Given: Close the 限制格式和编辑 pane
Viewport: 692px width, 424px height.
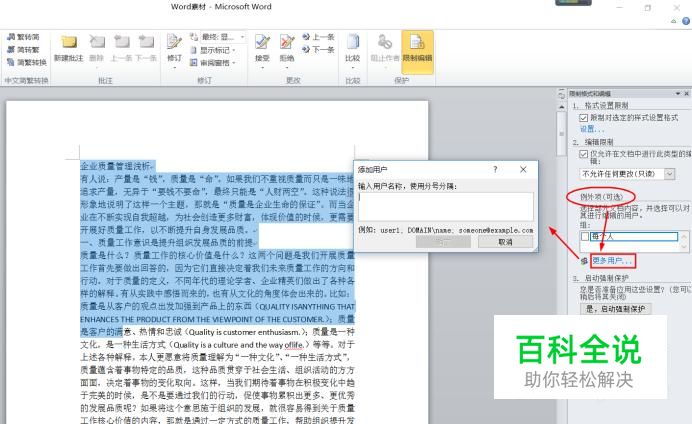Looking at the screenshot, I should [686, 94].
